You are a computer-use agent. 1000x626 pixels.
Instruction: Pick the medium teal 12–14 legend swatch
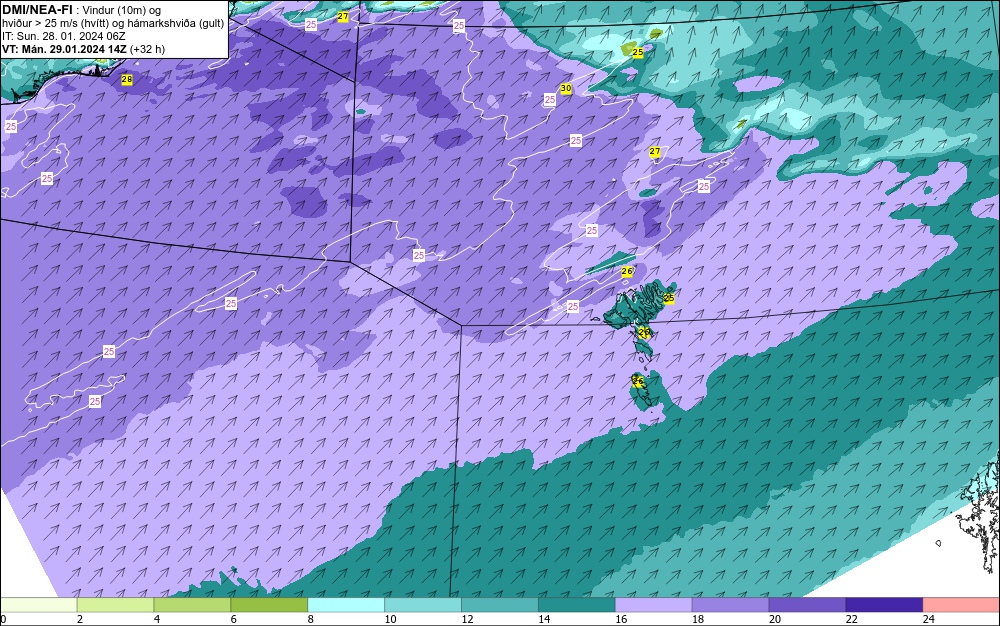point(500,605)
